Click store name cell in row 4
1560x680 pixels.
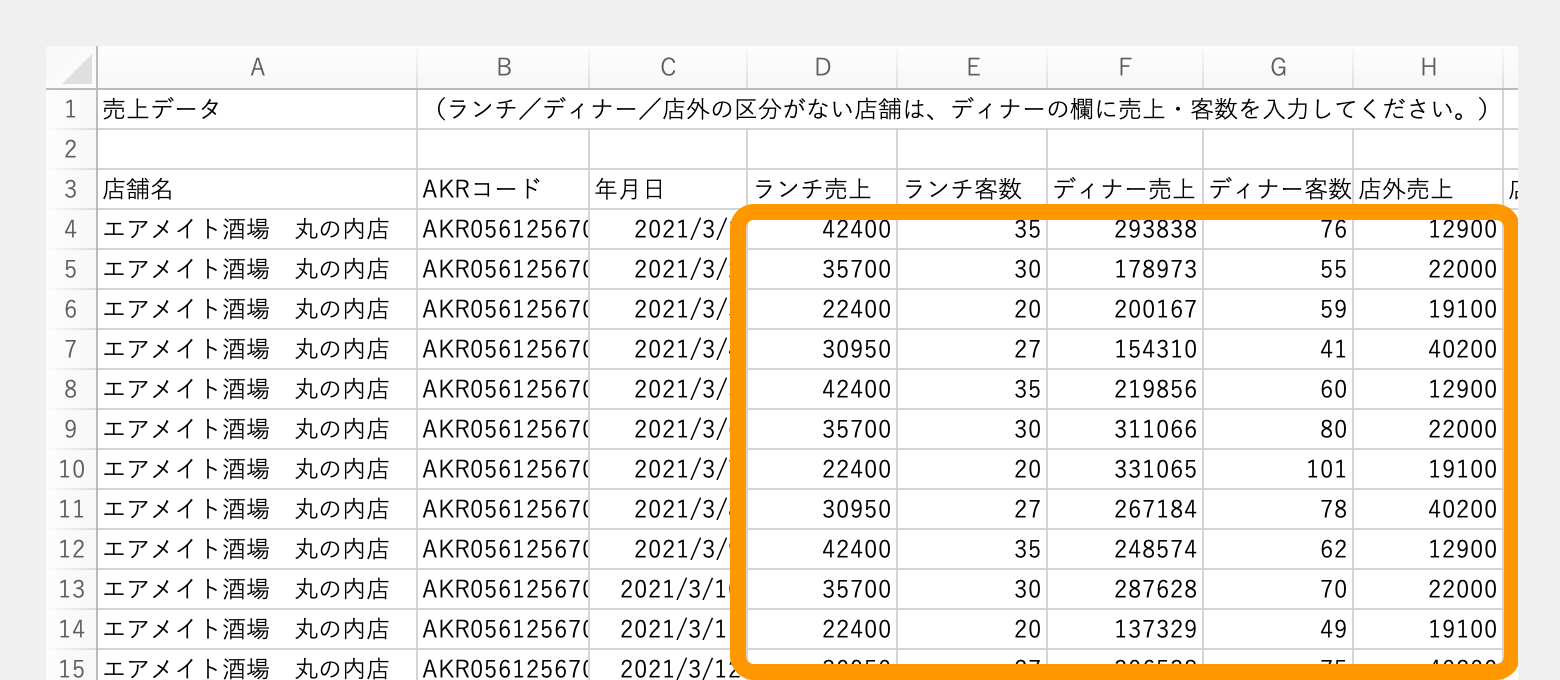(257, 229)
